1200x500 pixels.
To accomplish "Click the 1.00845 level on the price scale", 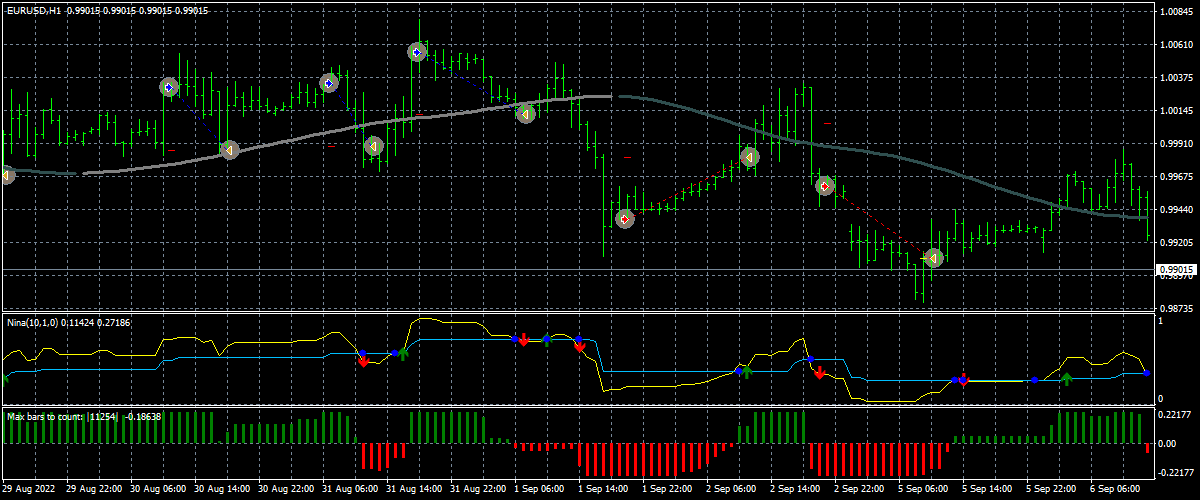I will coord(1176,12).
